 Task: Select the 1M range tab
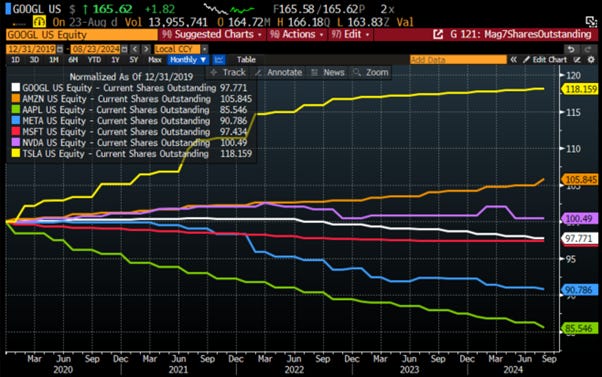pyautogui.click(x=54, y=60)
